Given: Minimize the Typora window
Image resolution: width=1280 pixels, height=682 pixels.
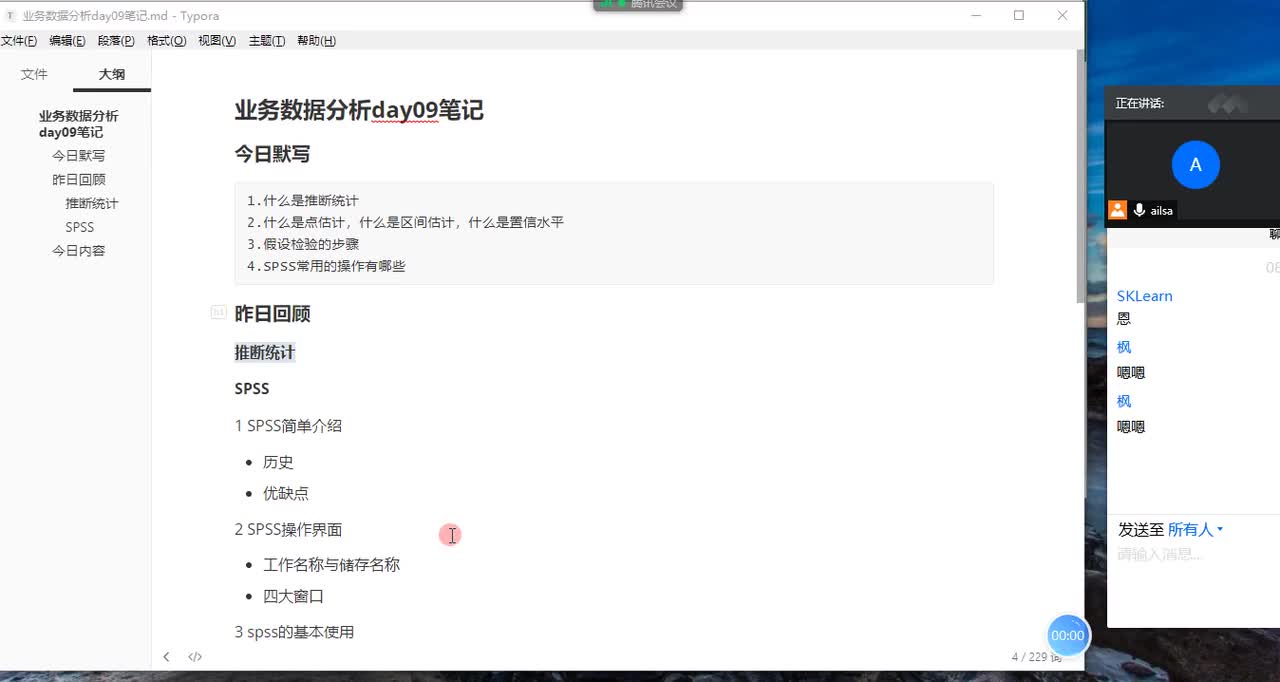Looking at the screenshot, I should 976,15.
